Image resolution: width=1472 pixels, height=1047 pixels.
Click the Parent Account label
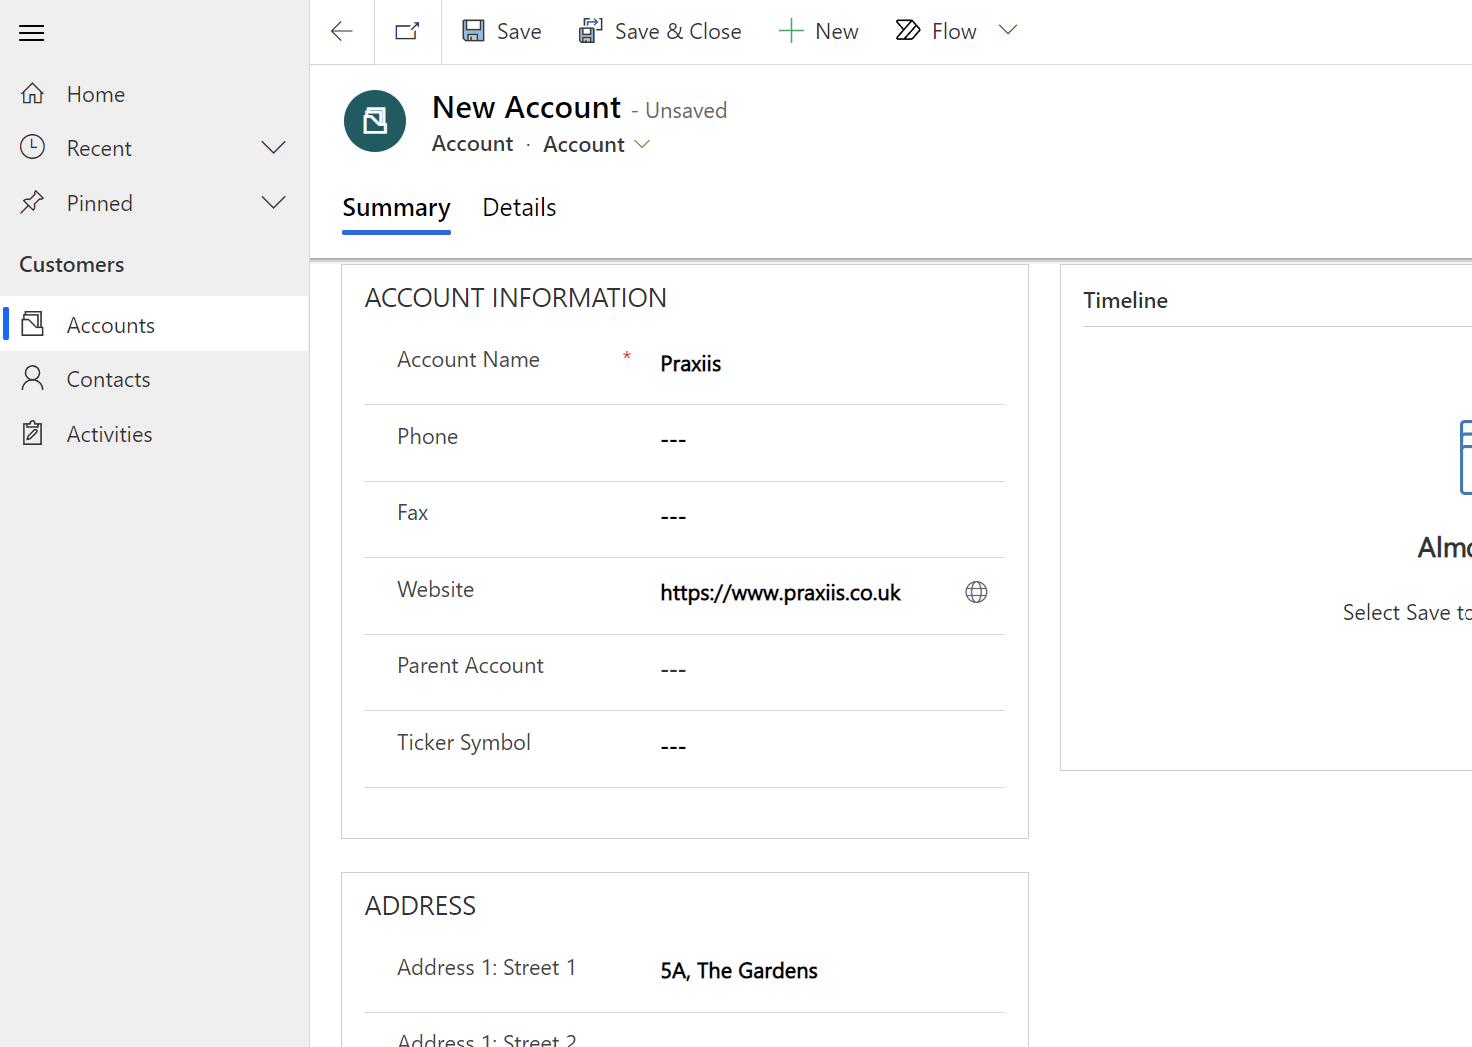(x=470, y=666)
